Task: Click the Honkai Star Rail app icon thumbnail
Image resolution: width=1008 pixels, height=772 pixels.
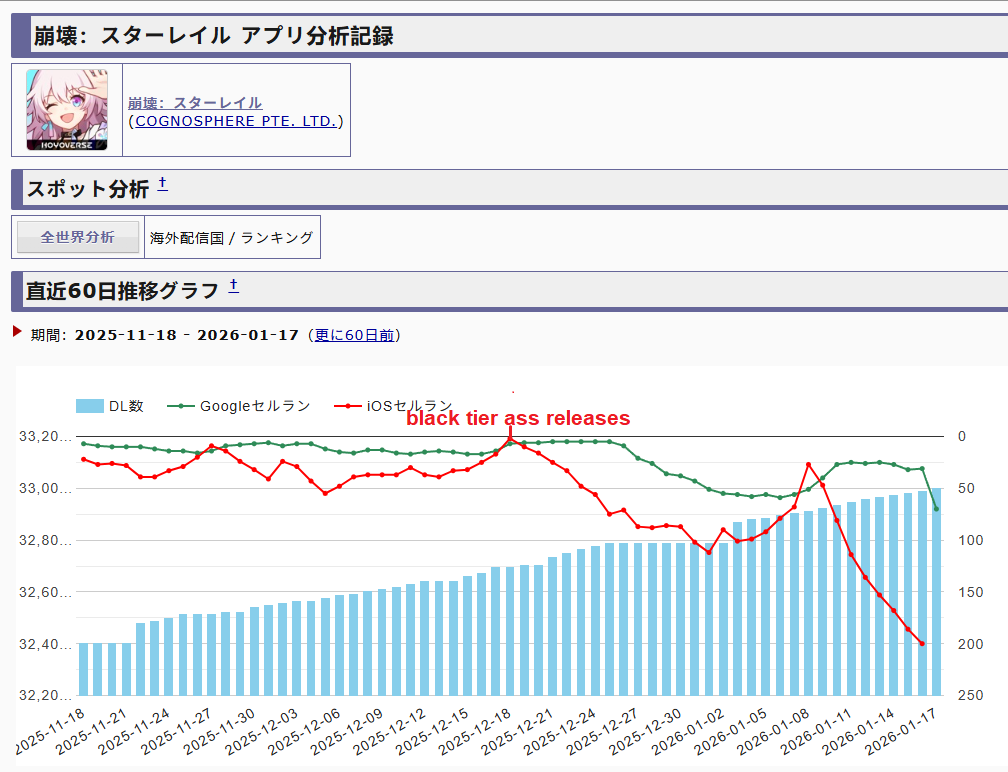Action: pos(67,110)
